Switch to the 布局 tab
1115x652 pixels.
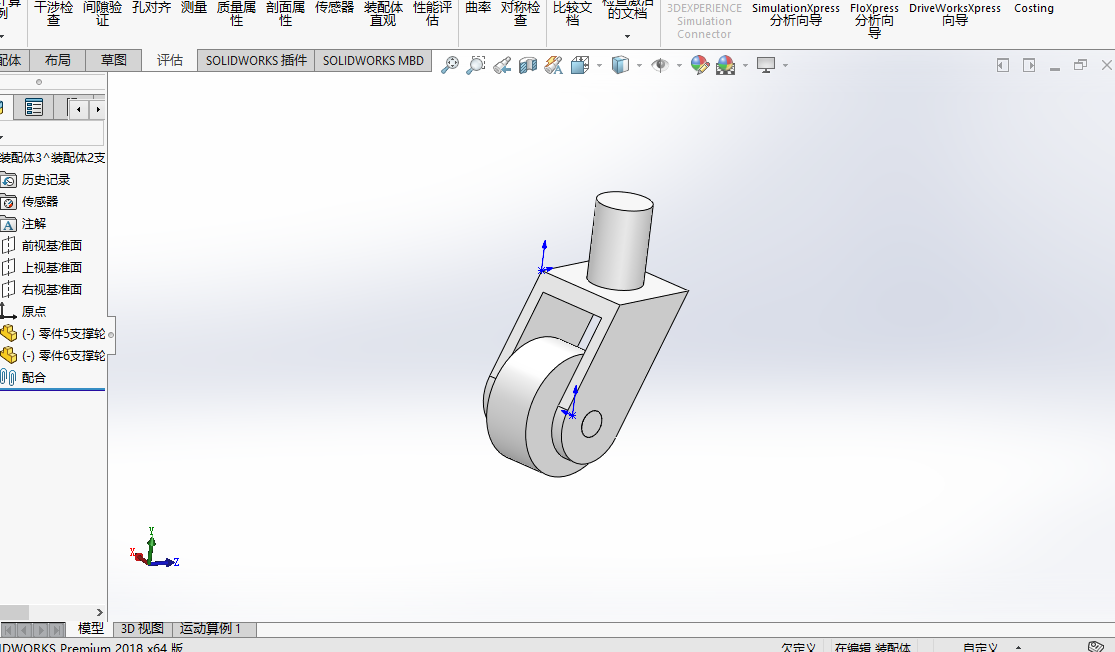(58, 60)
